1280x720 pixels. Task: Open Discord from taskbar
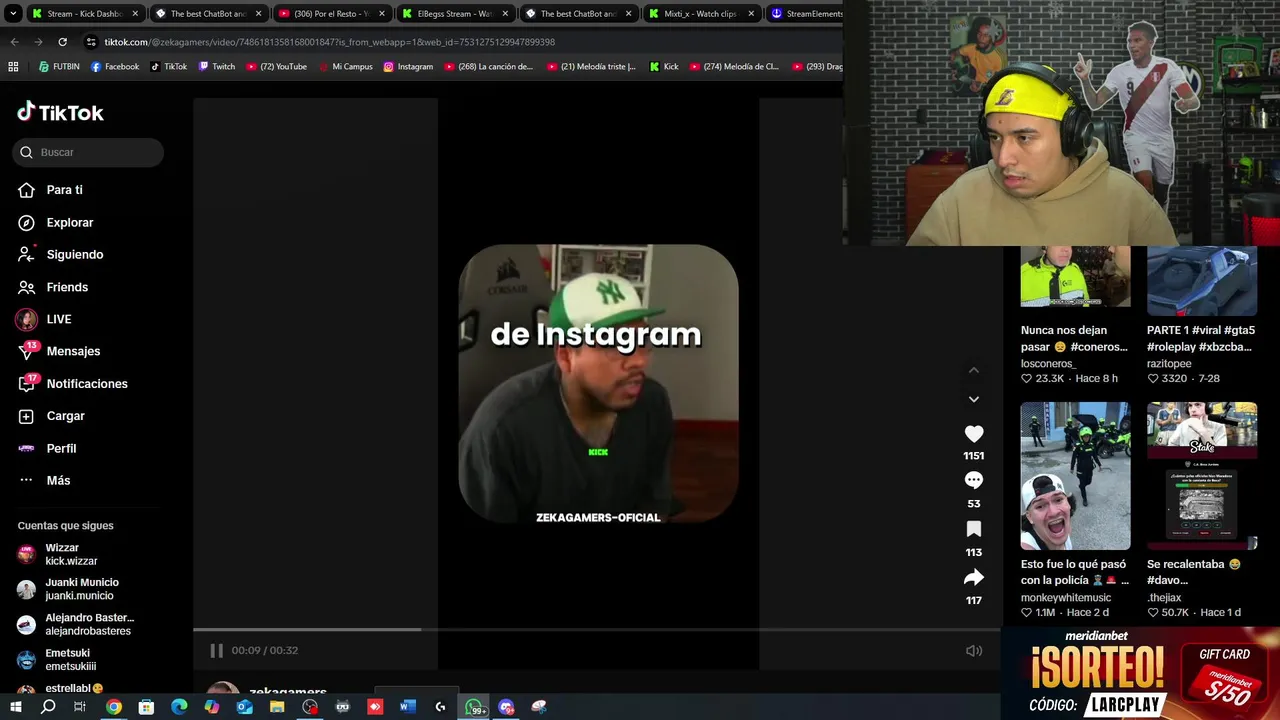[x=506, y=707]
